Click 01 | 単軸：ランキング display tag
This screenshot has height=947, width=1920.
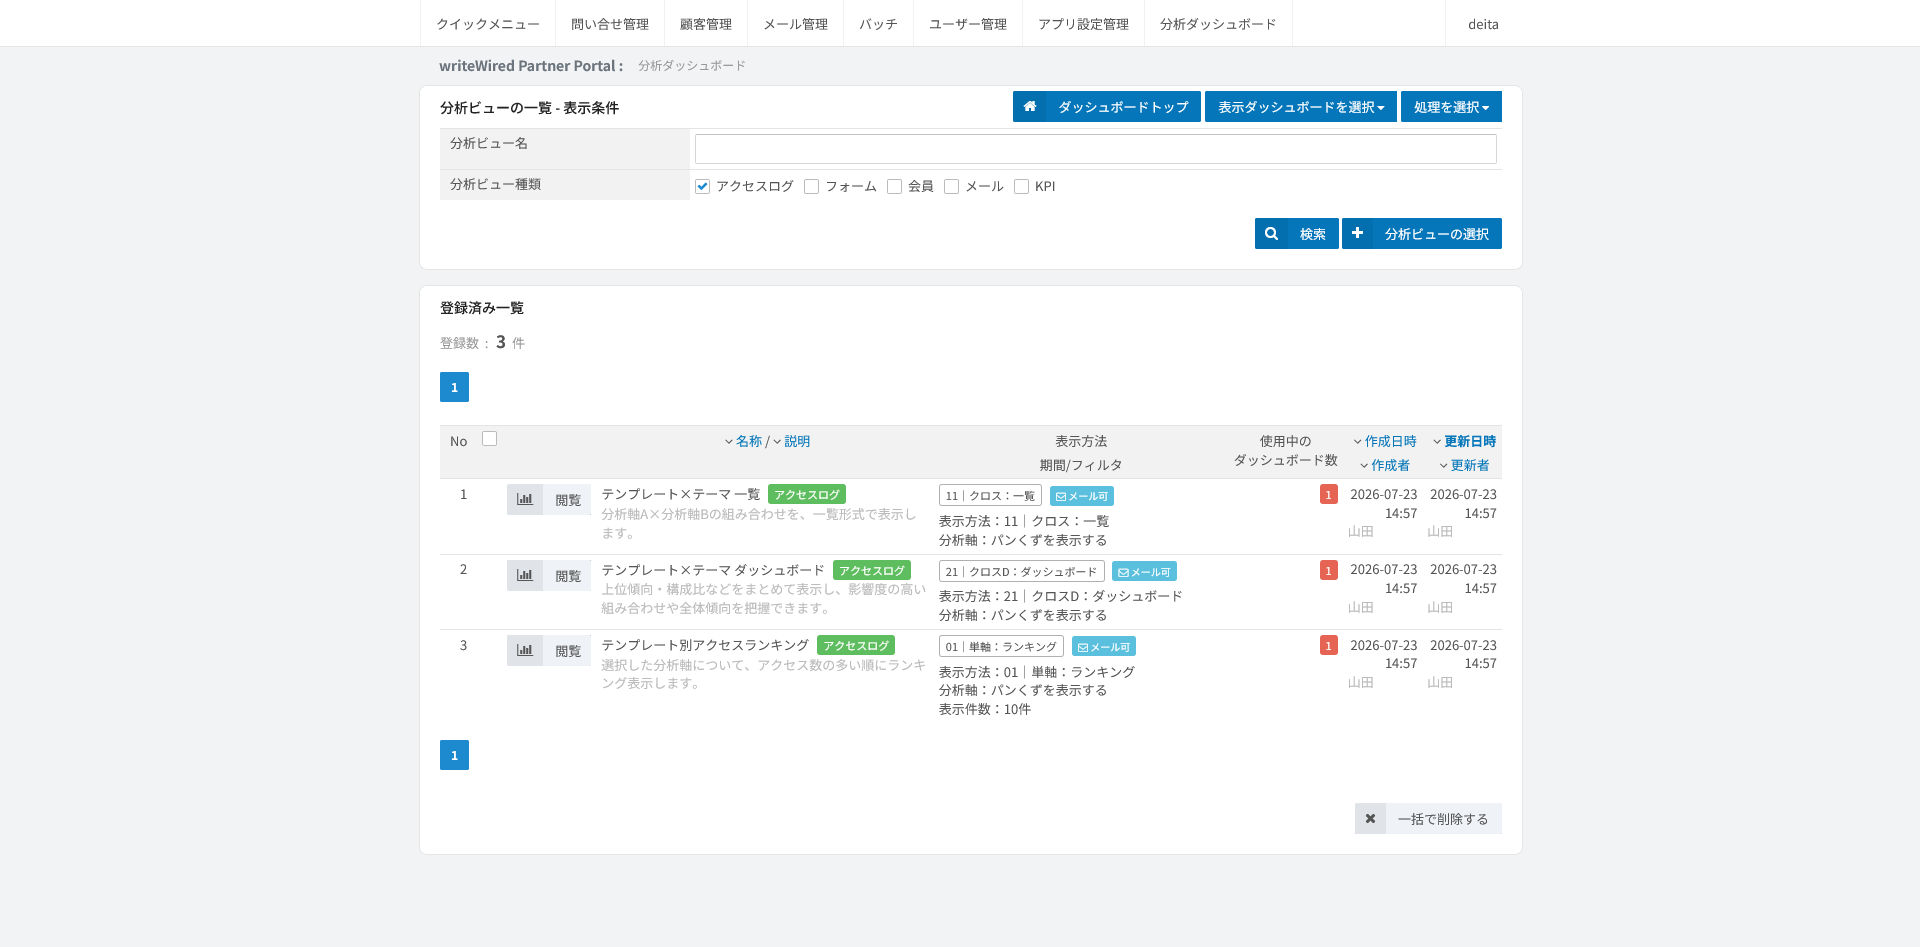1001,647
